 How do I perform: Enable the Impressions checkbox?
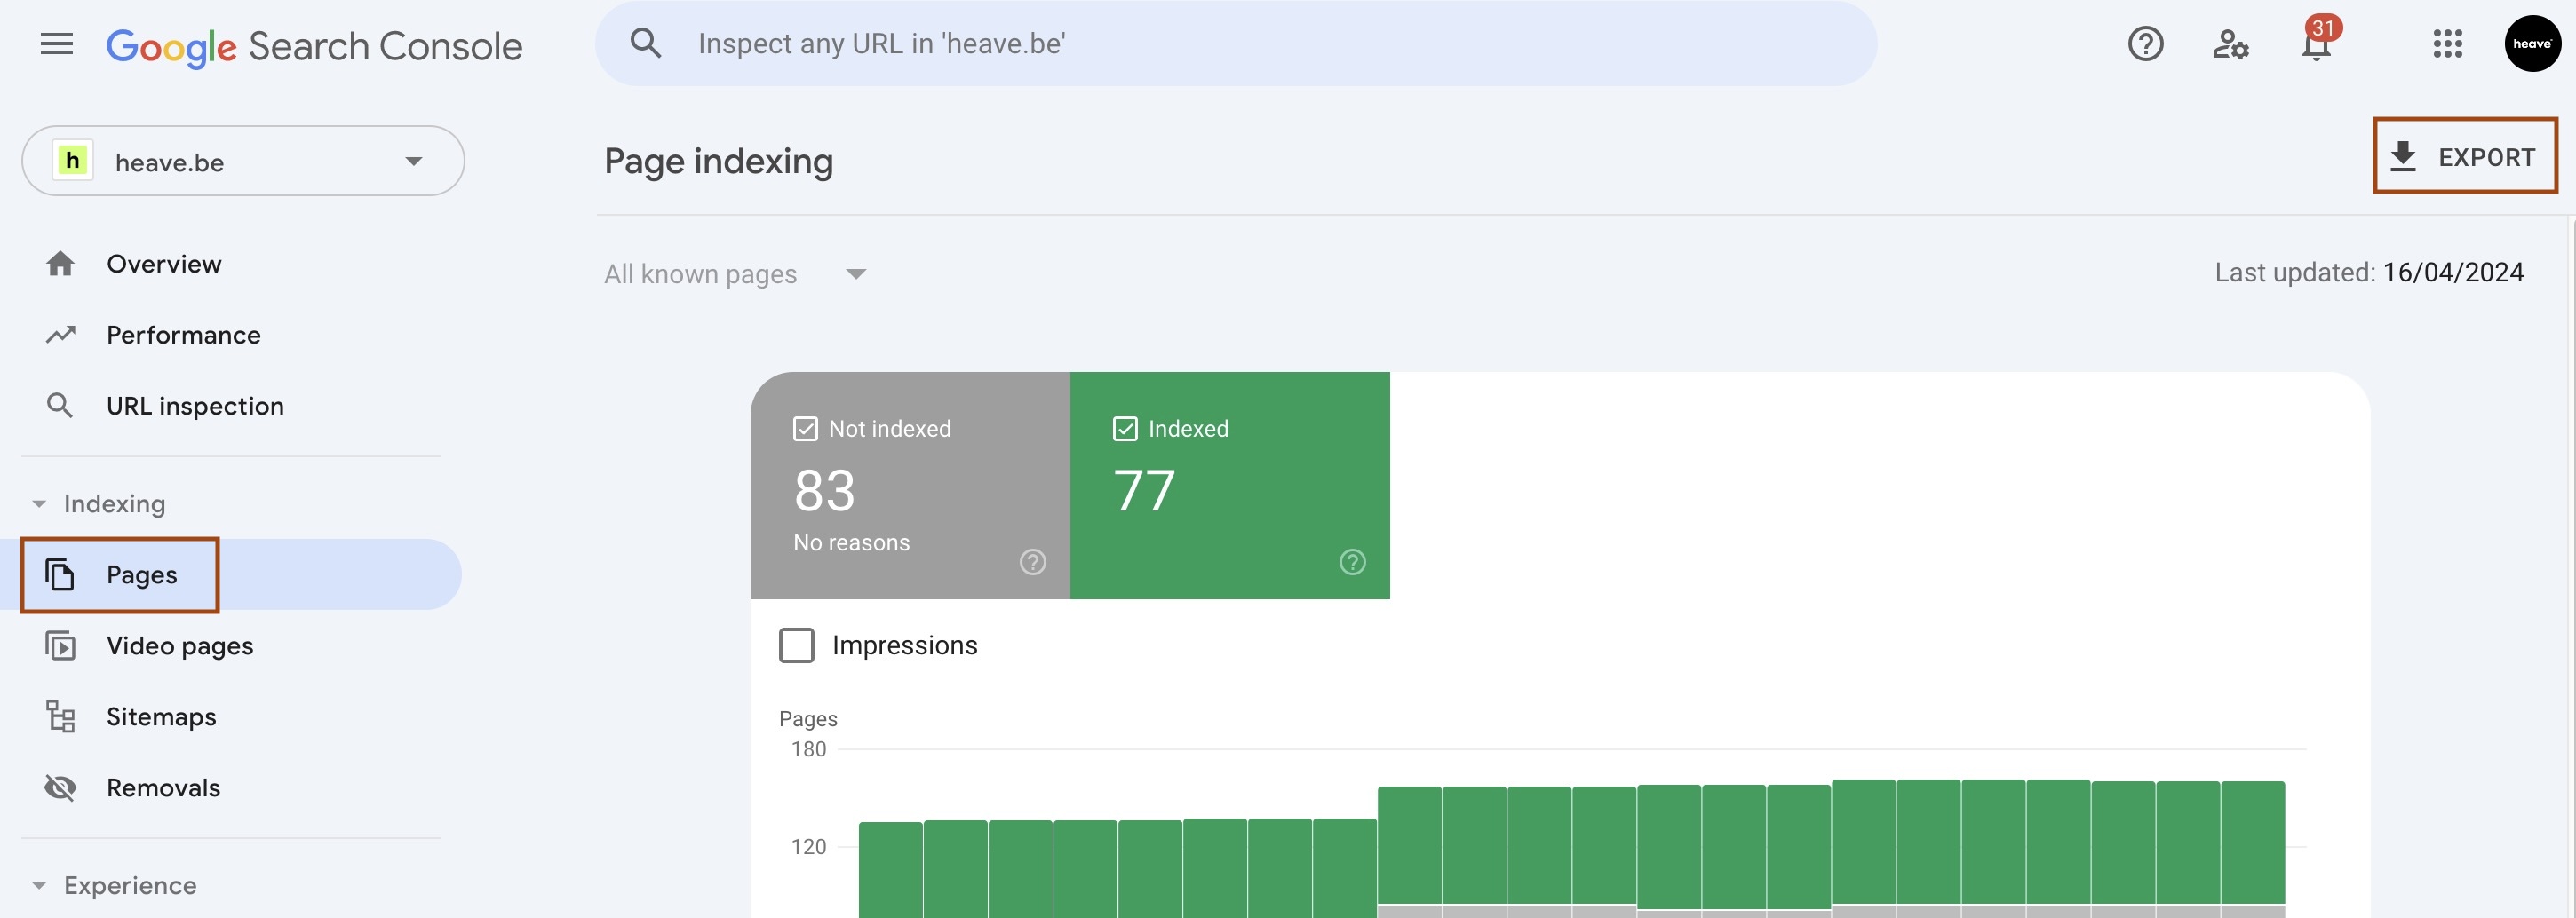tap(796, 645)
